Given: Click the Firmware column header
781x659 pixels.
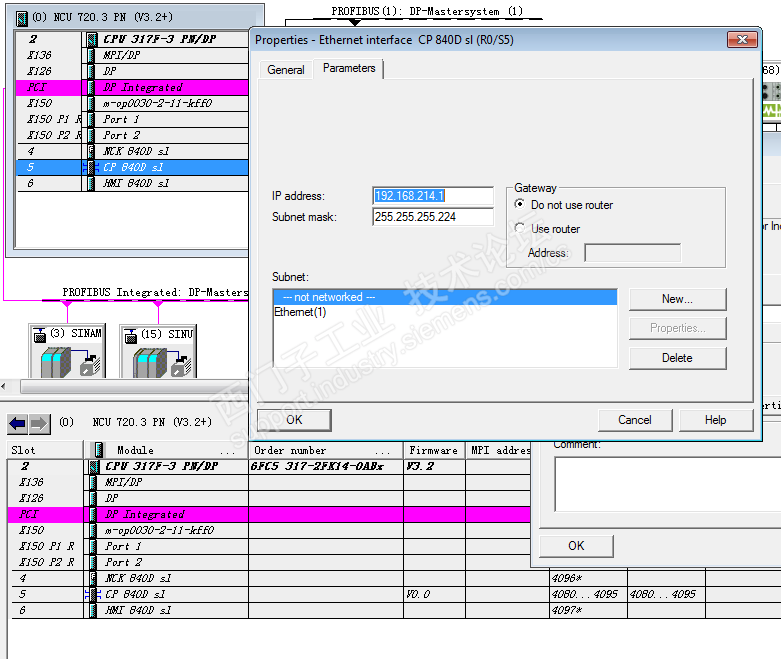Looking at the screenshot, I should point(434,450).
